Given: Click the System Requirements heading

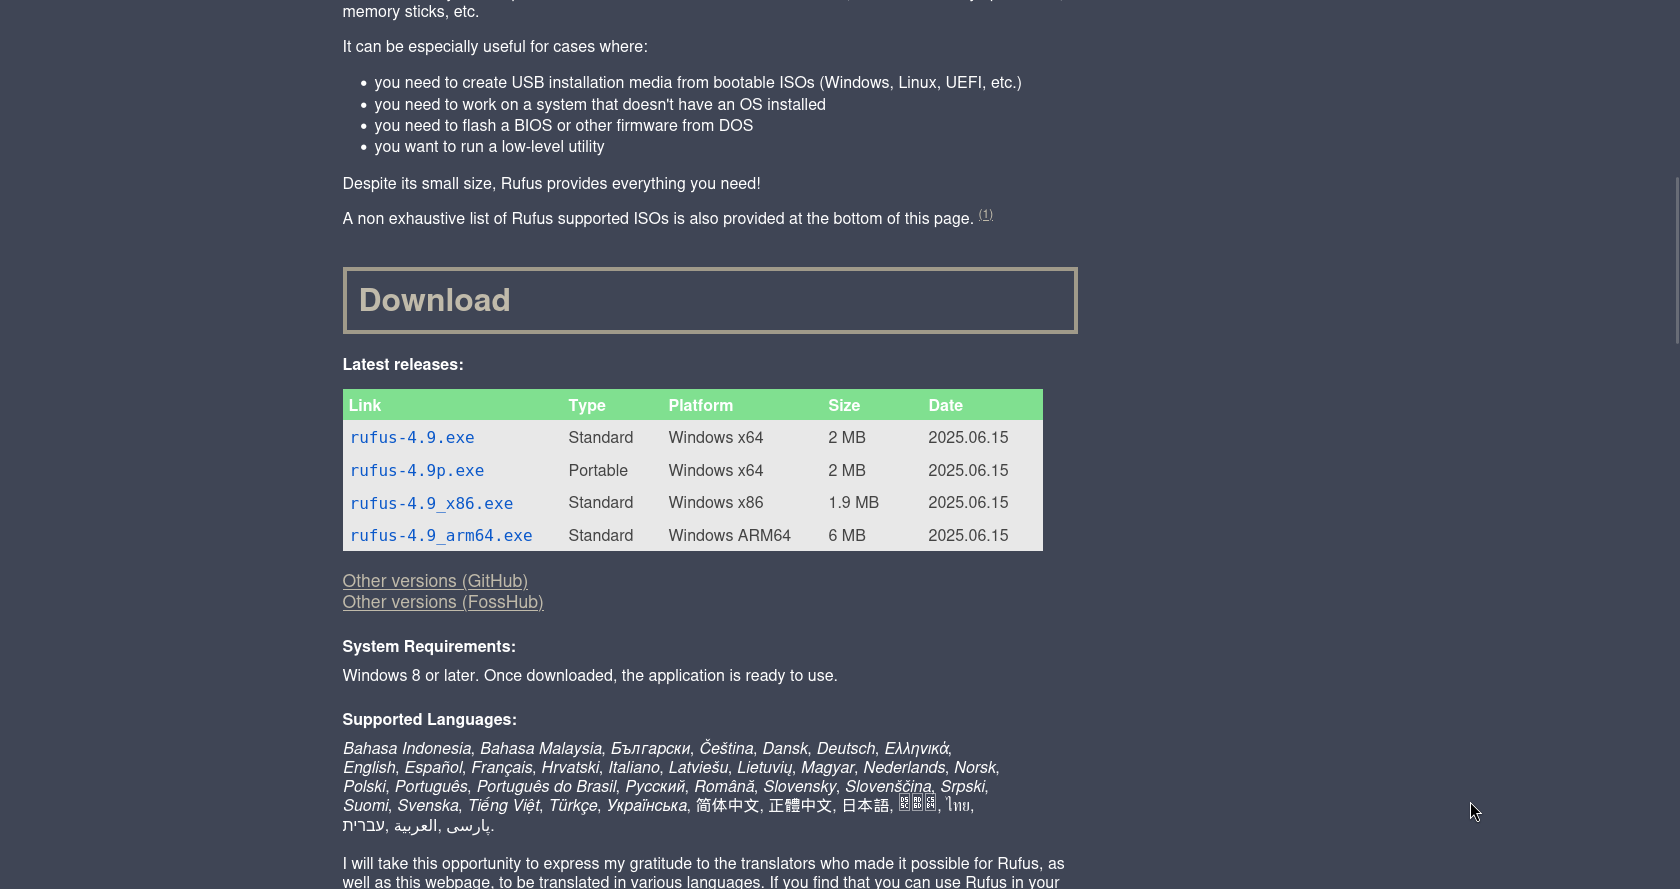Looking at the screenshot, I should click(x=429, y=647).
